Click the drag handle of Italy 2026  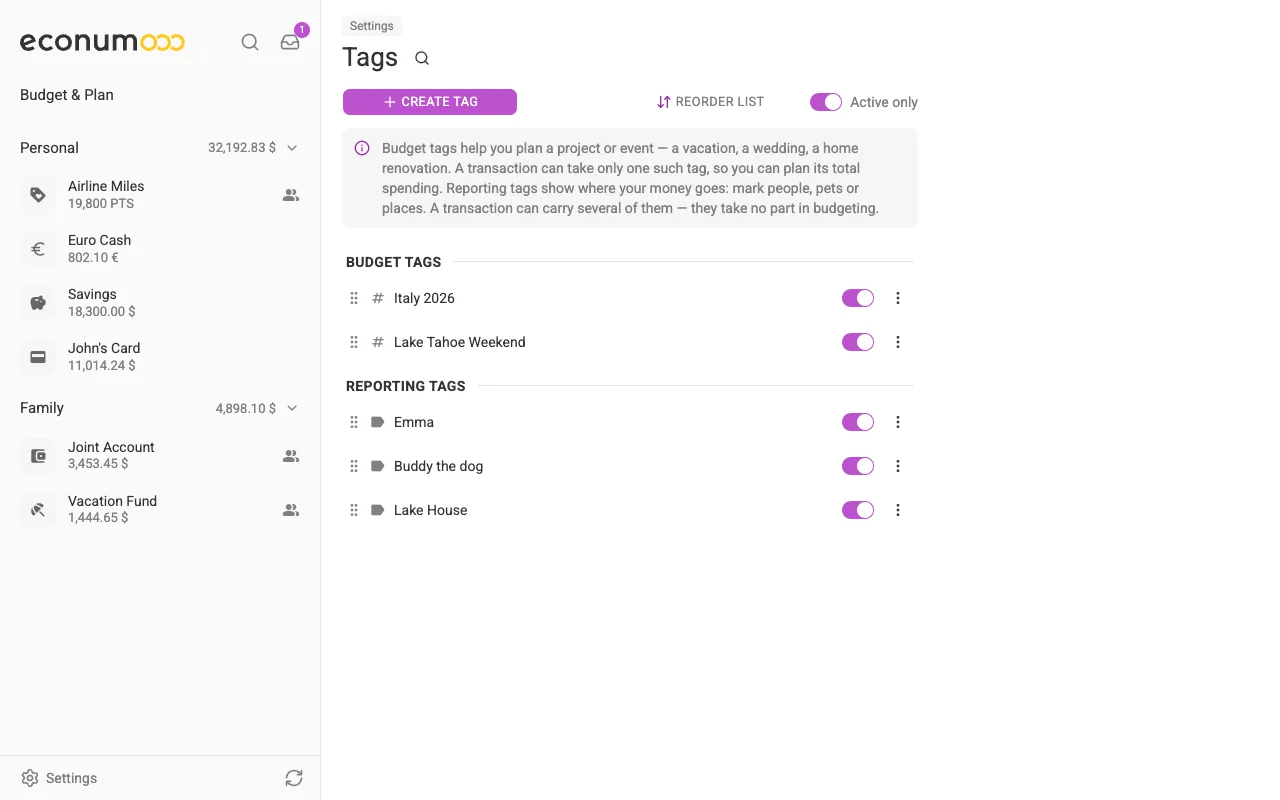[x=354, y=298]
